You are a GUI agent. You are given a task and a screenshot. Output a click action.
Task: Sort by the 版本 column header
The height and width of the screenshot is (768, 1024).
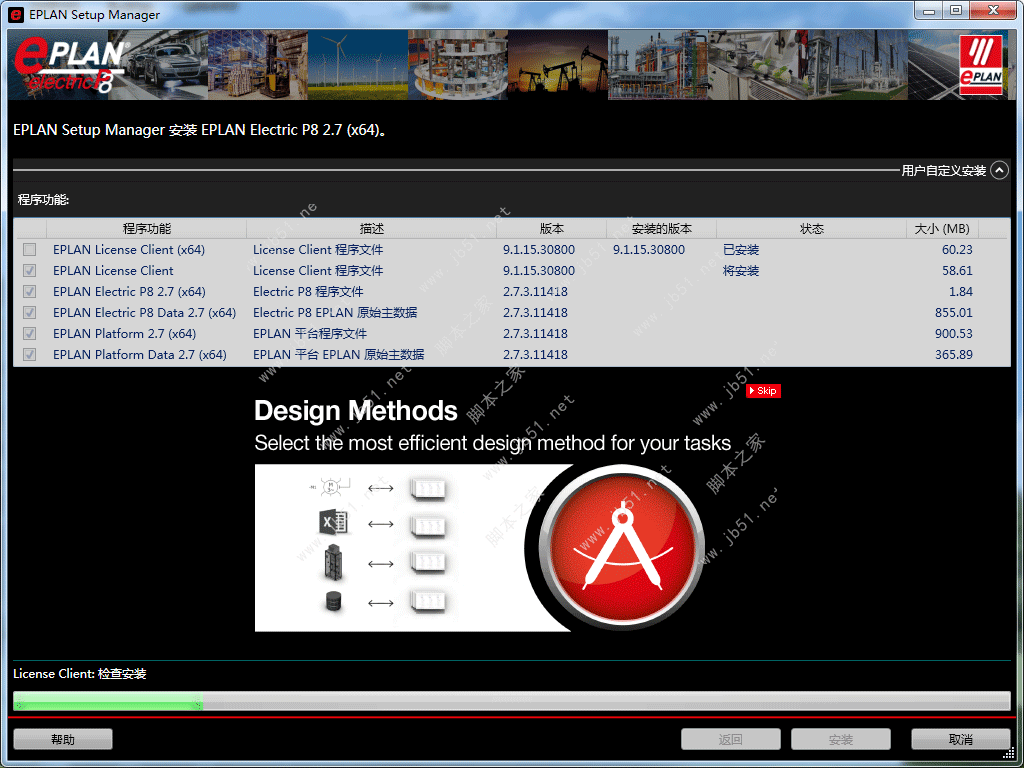click(x=551, y=229)
